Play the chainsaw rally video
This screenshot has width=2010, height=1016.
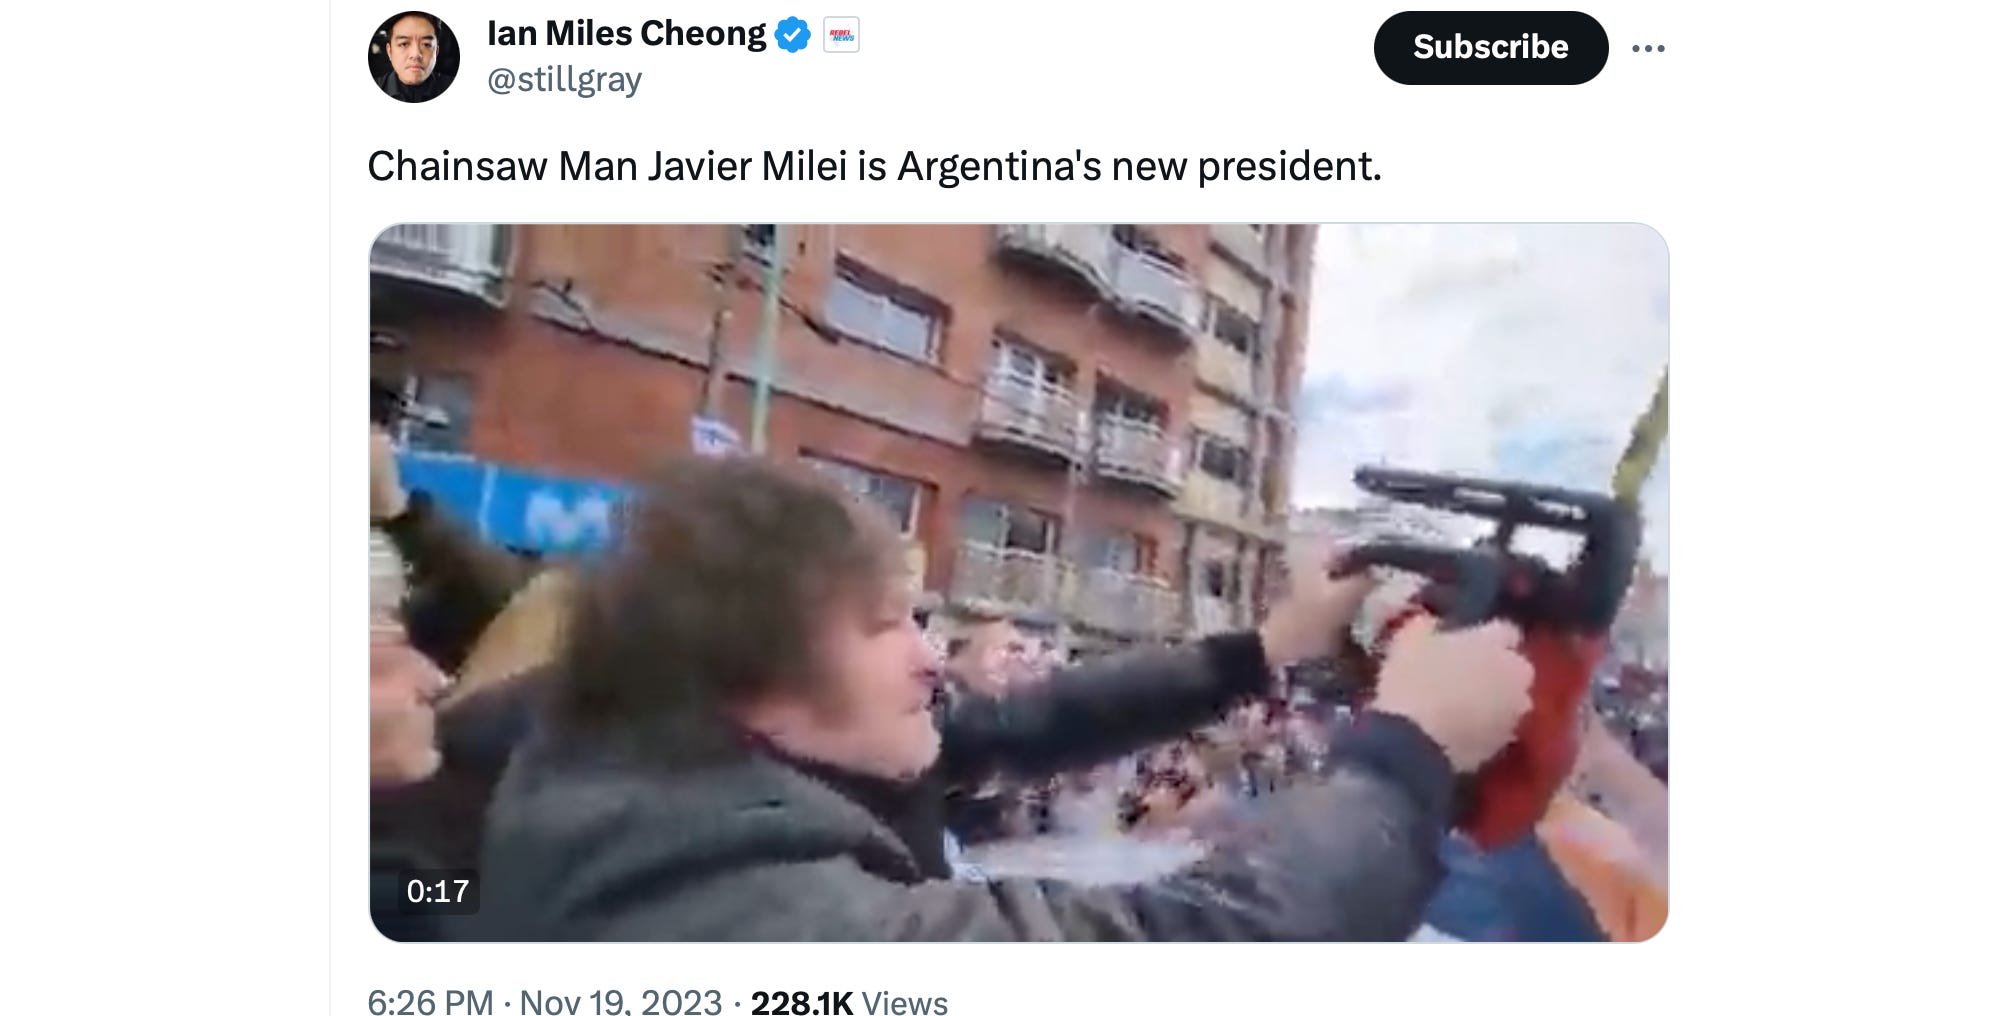[x=1018, y=582]
